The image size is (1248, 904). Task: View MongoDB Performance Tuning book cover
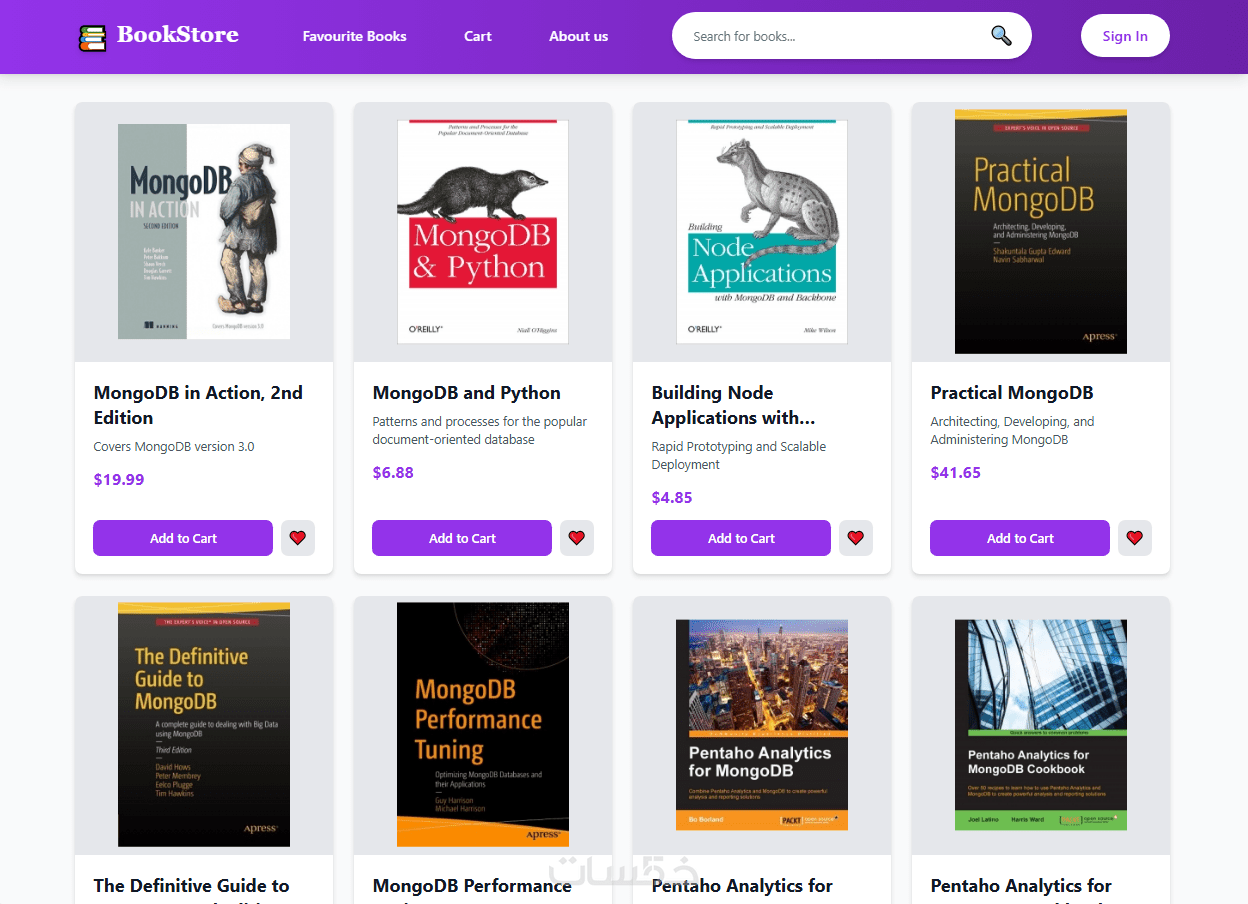tap(483, 724)
